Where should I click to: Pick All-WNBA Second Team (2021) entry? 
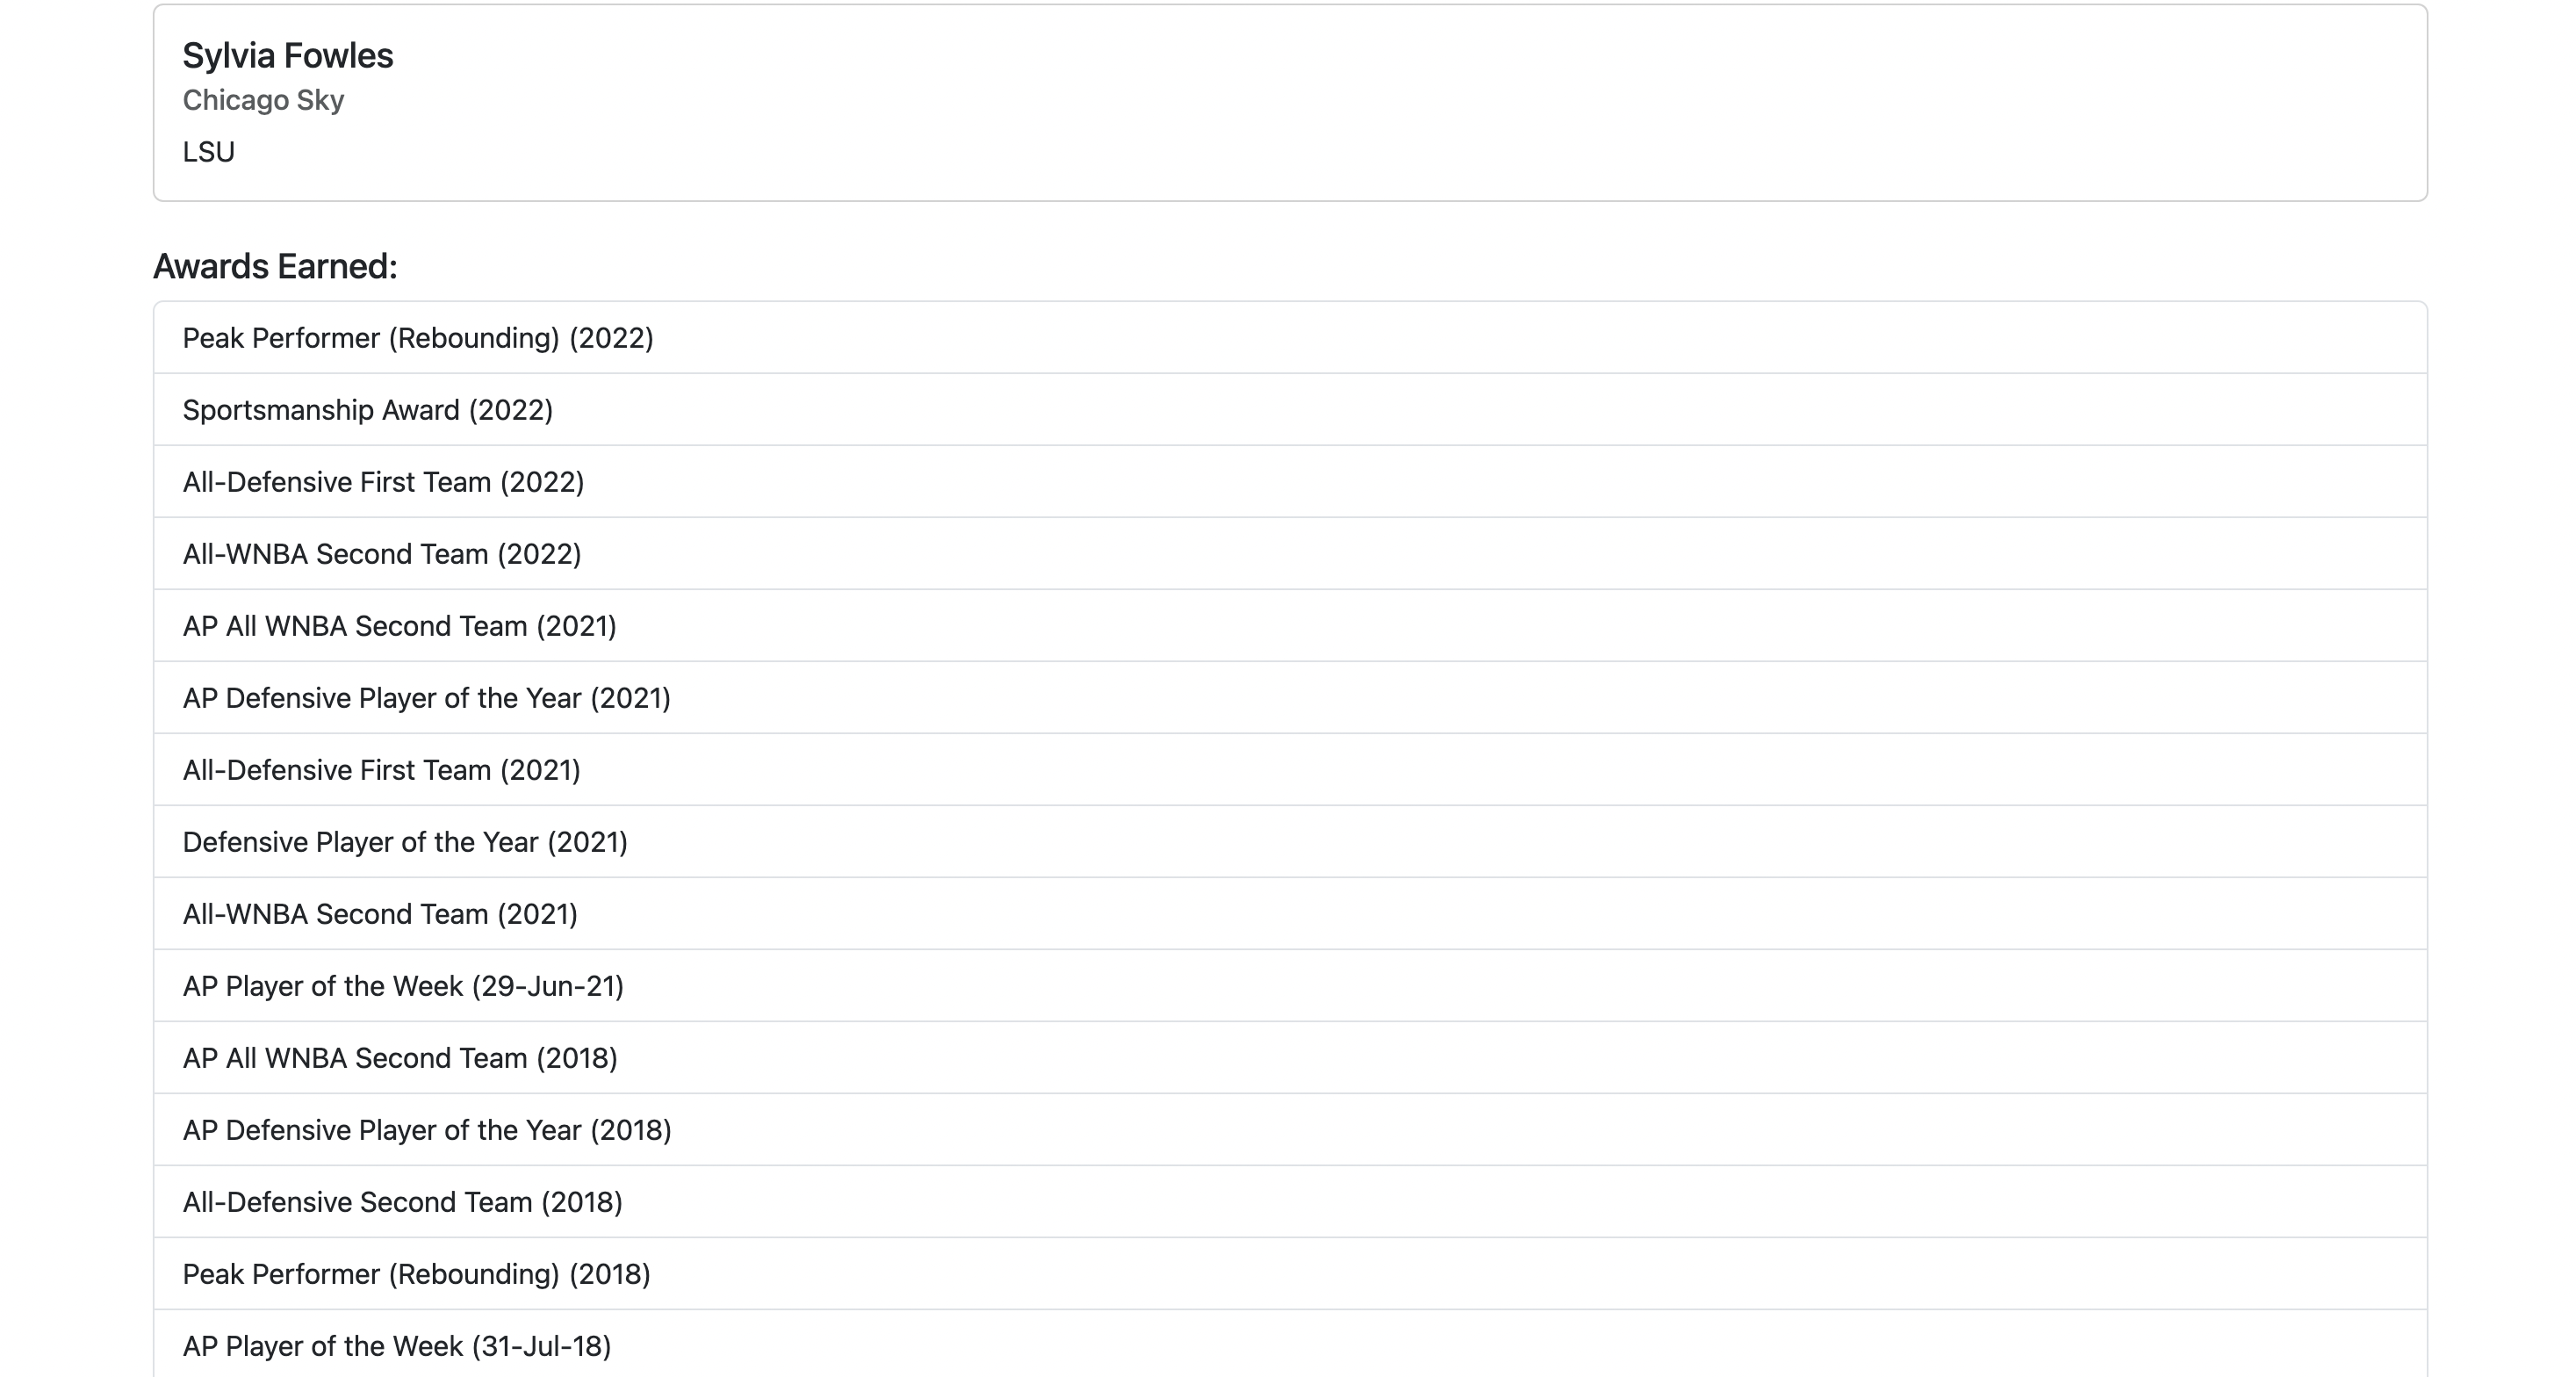tap(380, 914)
